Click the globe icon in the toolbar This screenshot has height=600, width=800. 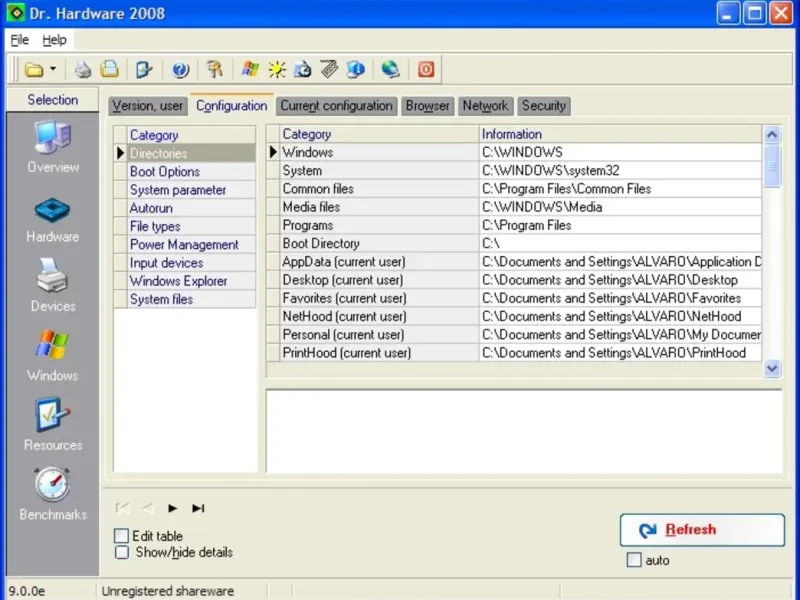pyautogui.click(x=390, y=70)
